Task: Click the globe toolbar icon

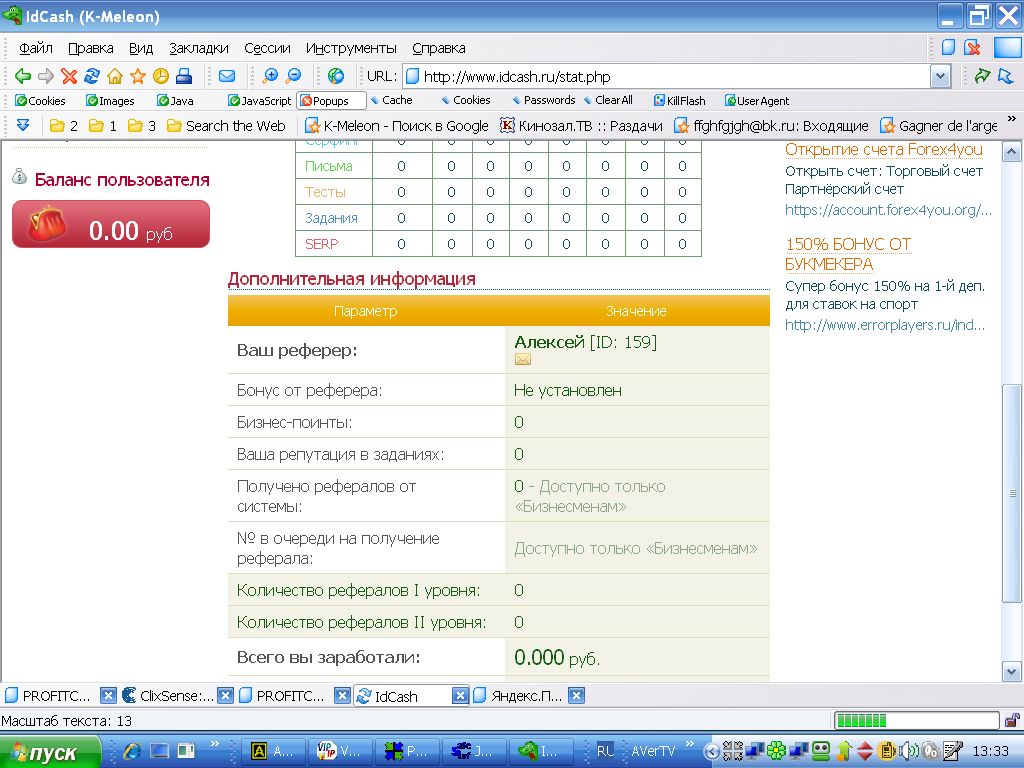Action: pos(336,76)
